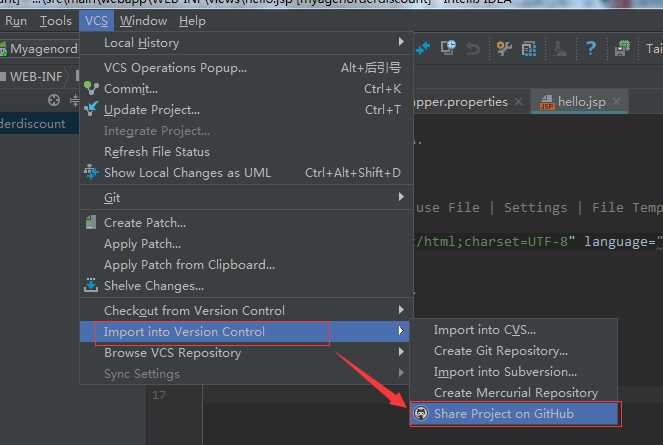Open the Window menu
This screenshot has width=663, height=445.
pyautogui.click(x=143, y=20)
